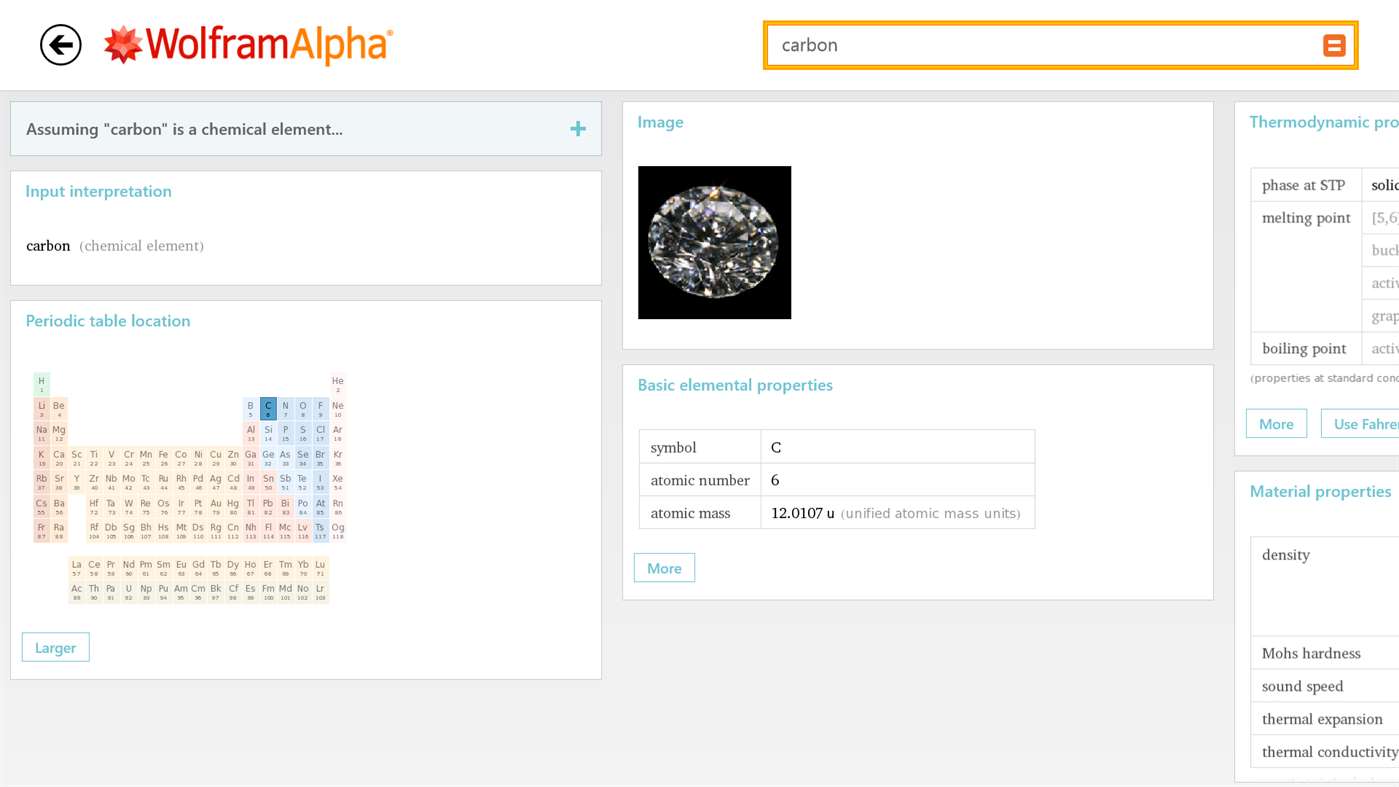Click the melting point row in Thermodynamic properties

pyautogui.click(x=1305, y=217)
